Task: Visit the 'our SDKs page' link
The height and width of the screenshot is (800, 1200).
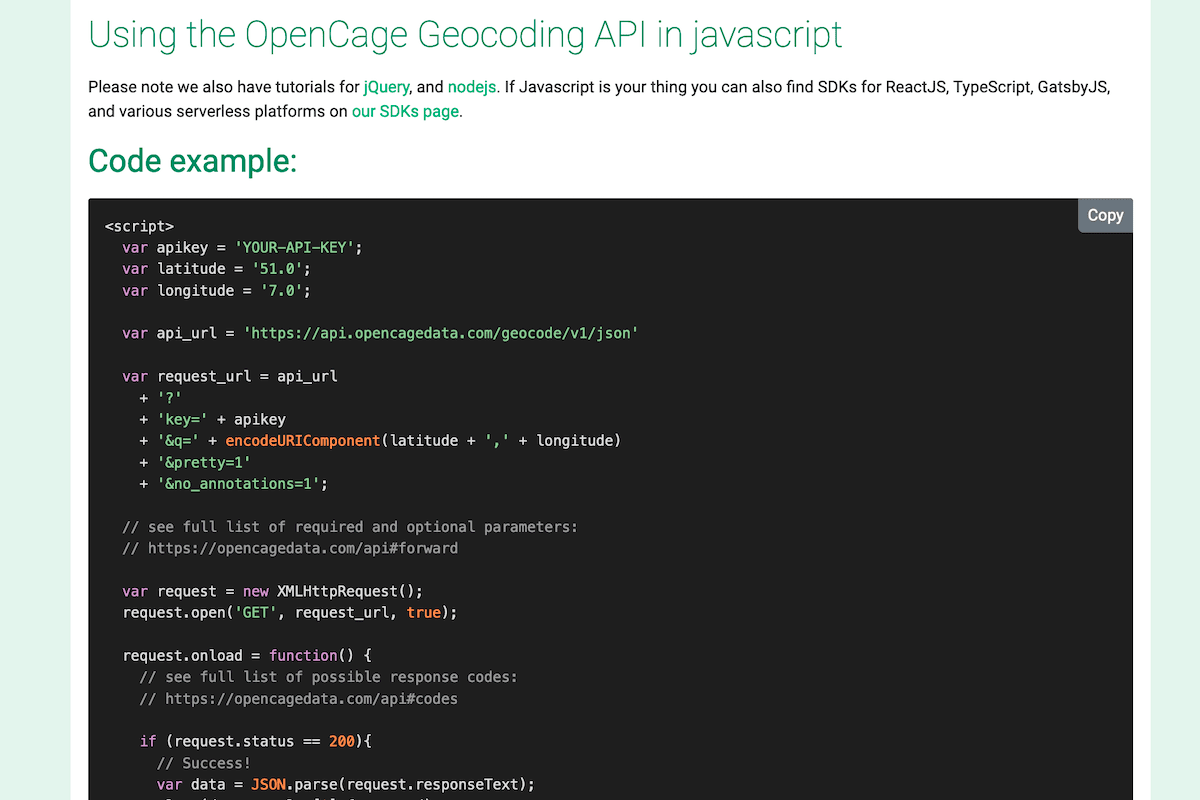Action: tap(405, 111)
